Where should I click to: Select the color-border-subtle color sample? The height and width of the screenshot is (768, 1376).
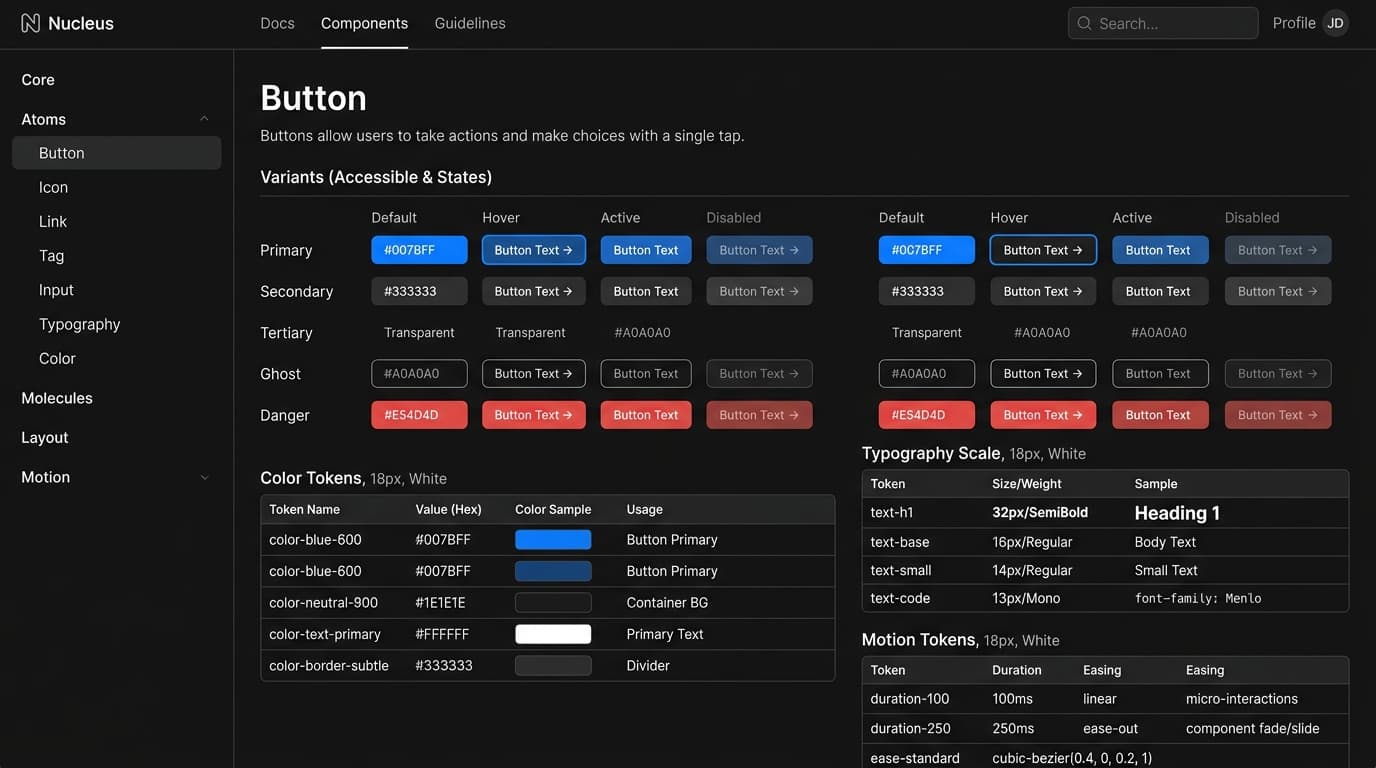(553, 666)
